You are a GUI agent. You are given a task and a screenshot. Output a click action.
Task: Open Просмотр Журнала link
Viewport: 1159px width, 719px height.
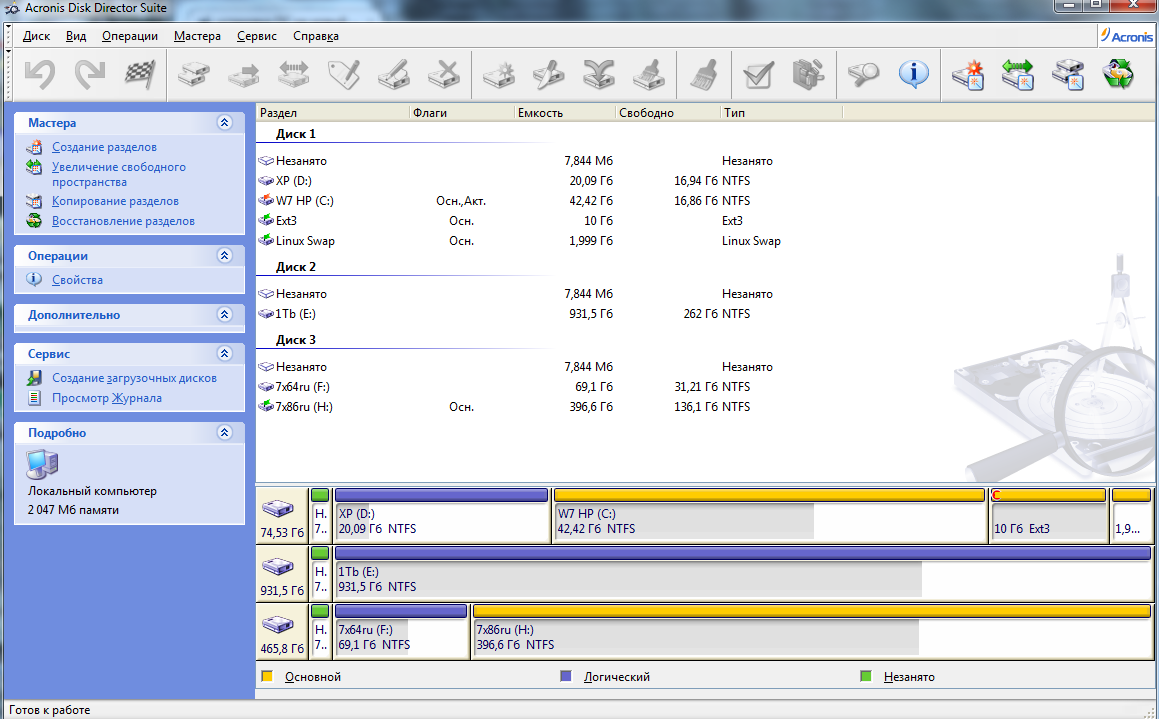pos(107,398)
